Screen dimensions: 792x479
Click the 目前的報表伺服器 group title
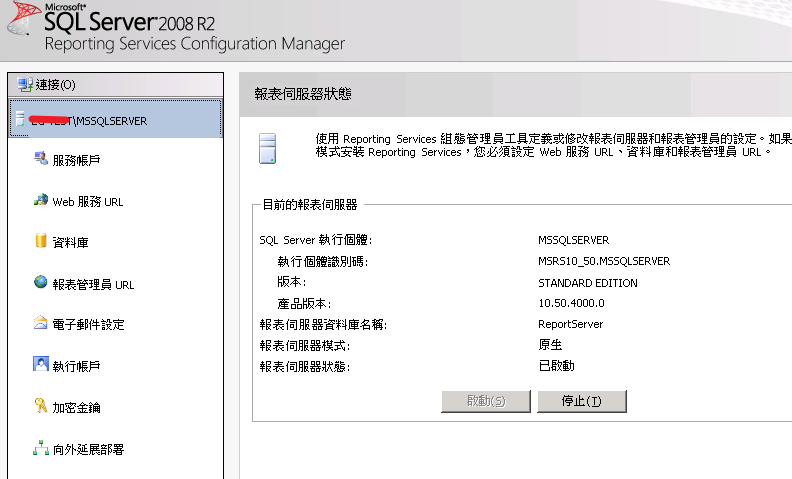point(310,205)
